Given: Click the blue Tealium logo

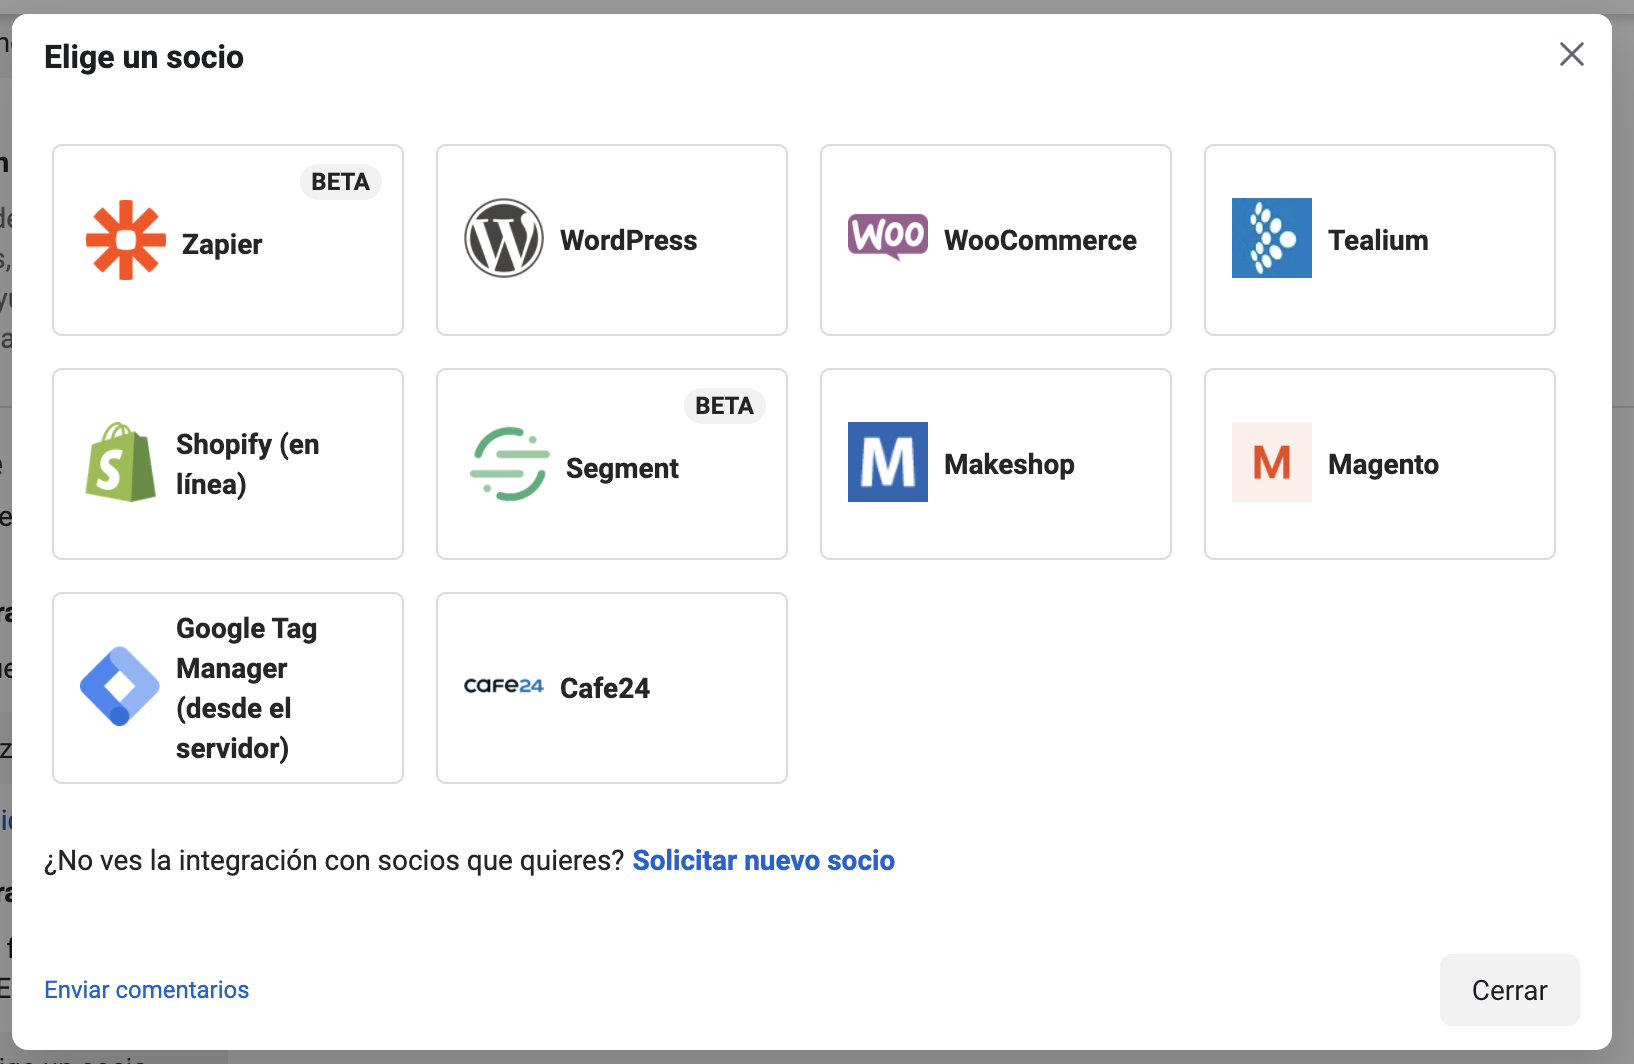Looking at the screenshot, I should click(1272, 238).
